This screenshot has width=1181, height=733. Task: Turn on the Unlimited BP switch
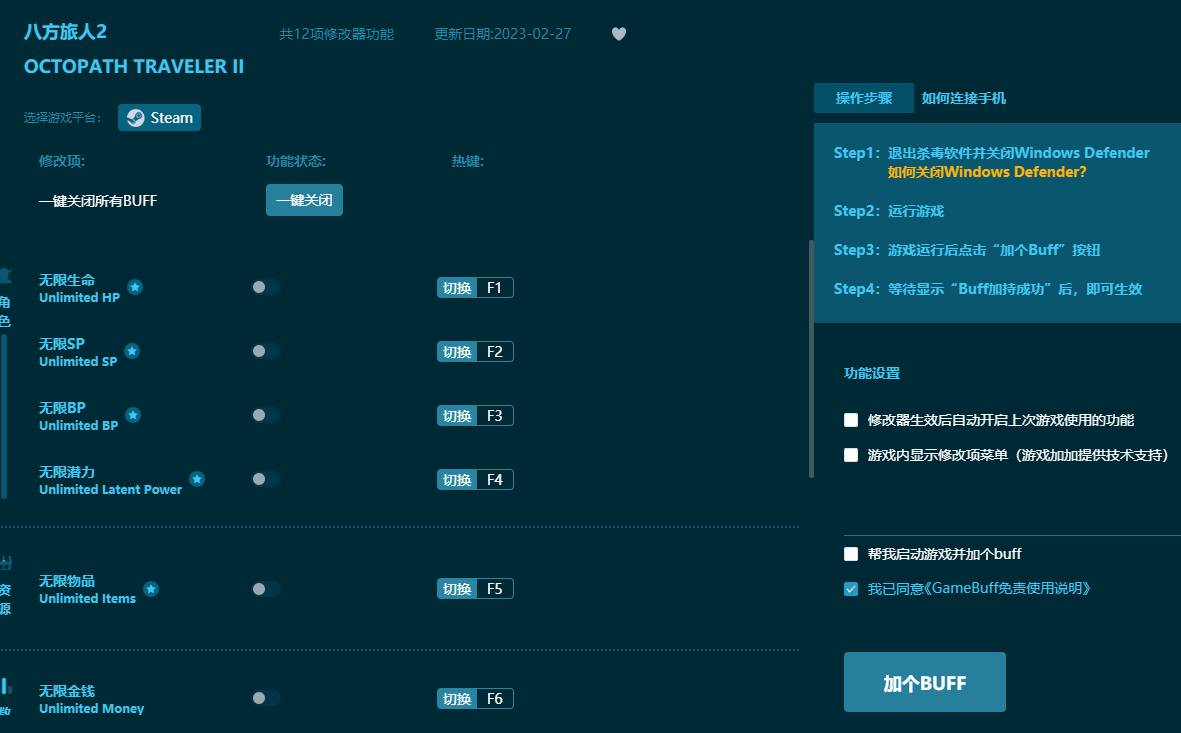tap(266, 415)
